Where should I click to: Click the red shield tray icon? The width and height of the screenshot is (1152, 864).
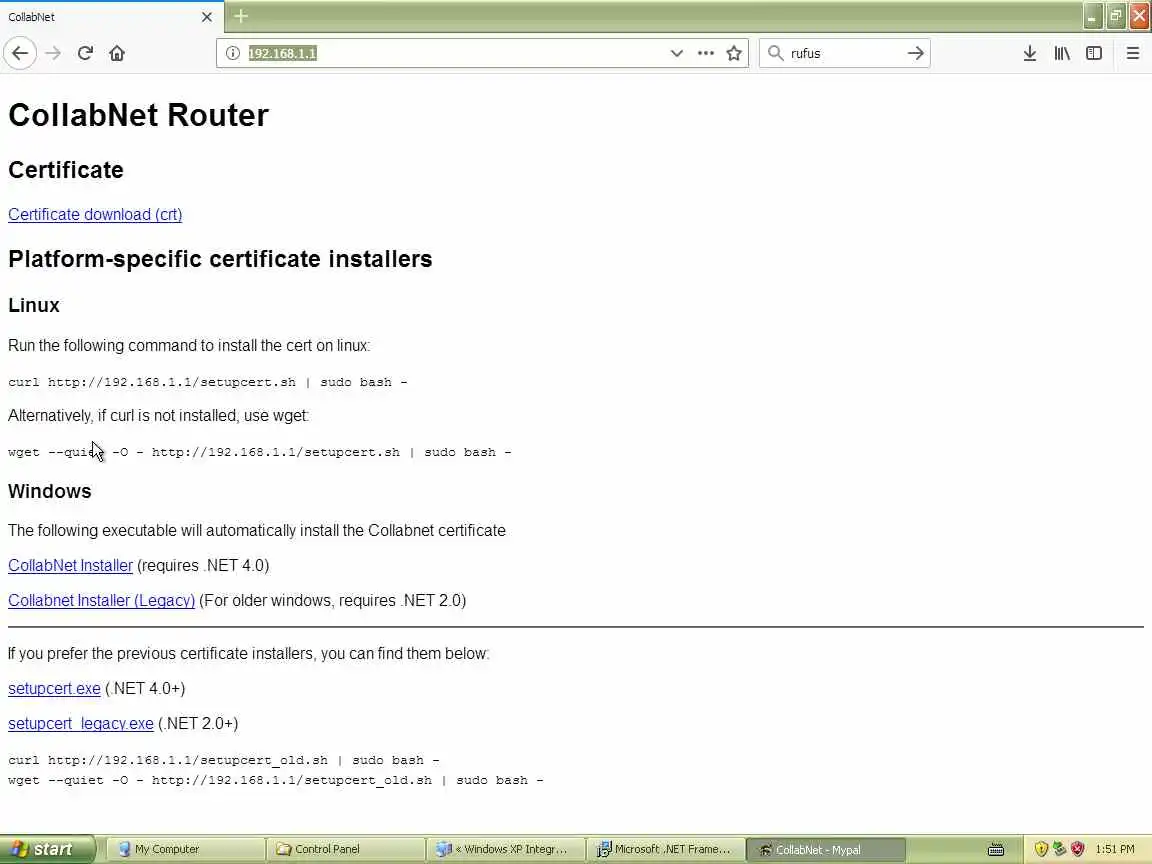point(1078,849)
